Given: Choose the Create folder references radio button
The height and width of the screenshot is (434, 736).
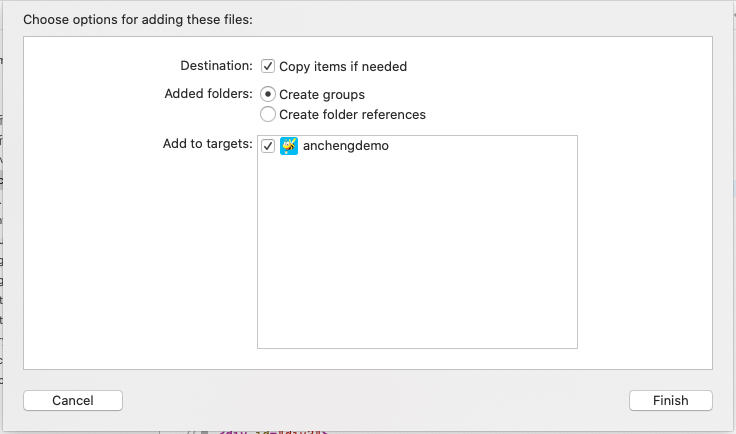Looking at the screenshot, I should 268,114.
